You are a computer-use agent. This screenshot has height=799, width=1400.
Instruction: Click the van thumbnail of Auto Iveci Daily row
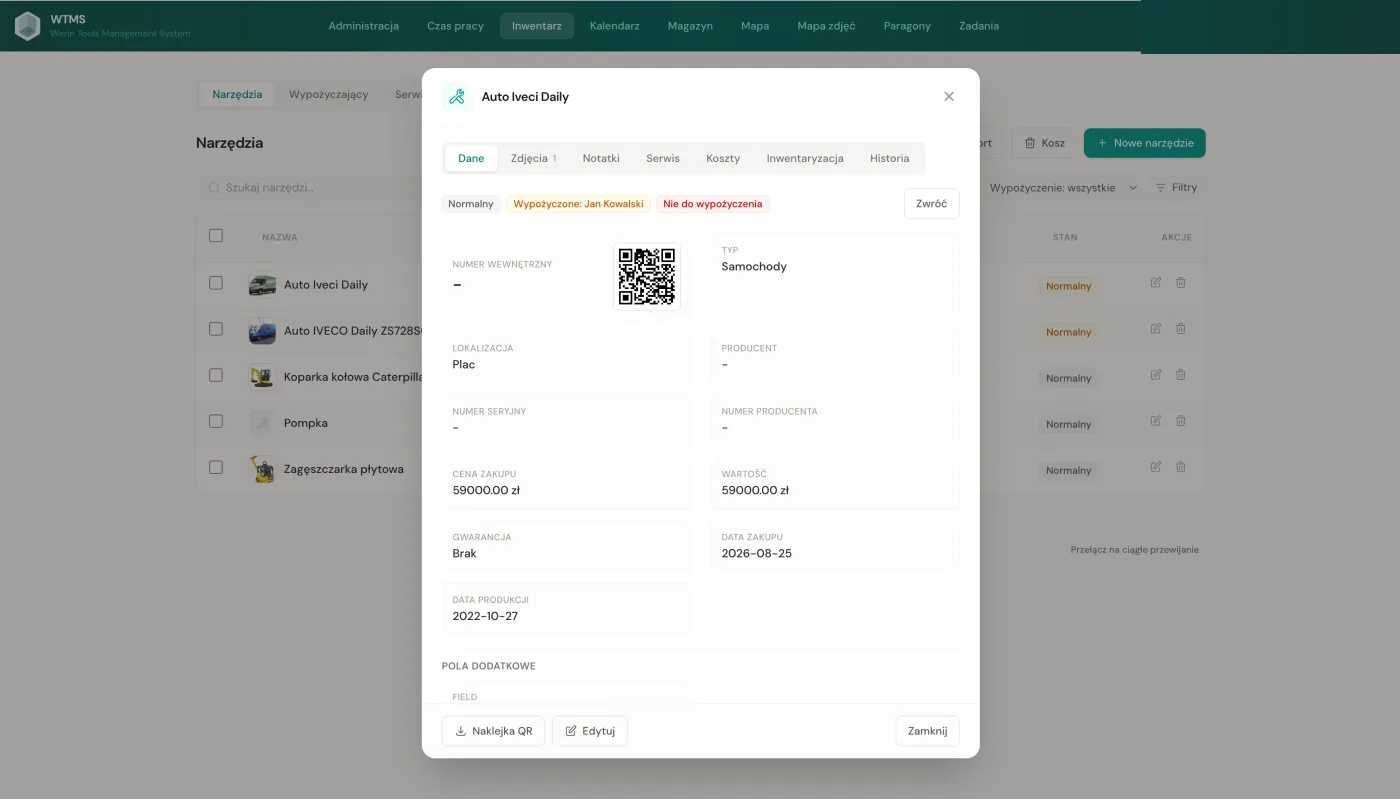[262, 285]
